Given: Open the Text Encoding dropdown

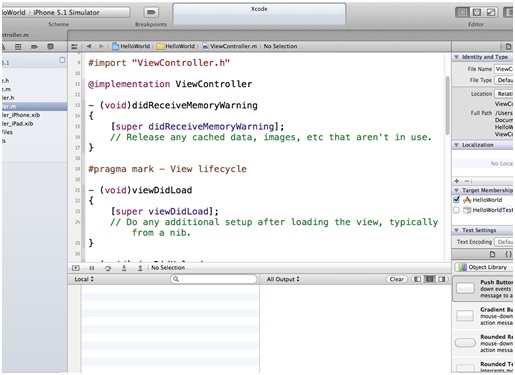Looking at the screenshot, I should pos(504,242).
